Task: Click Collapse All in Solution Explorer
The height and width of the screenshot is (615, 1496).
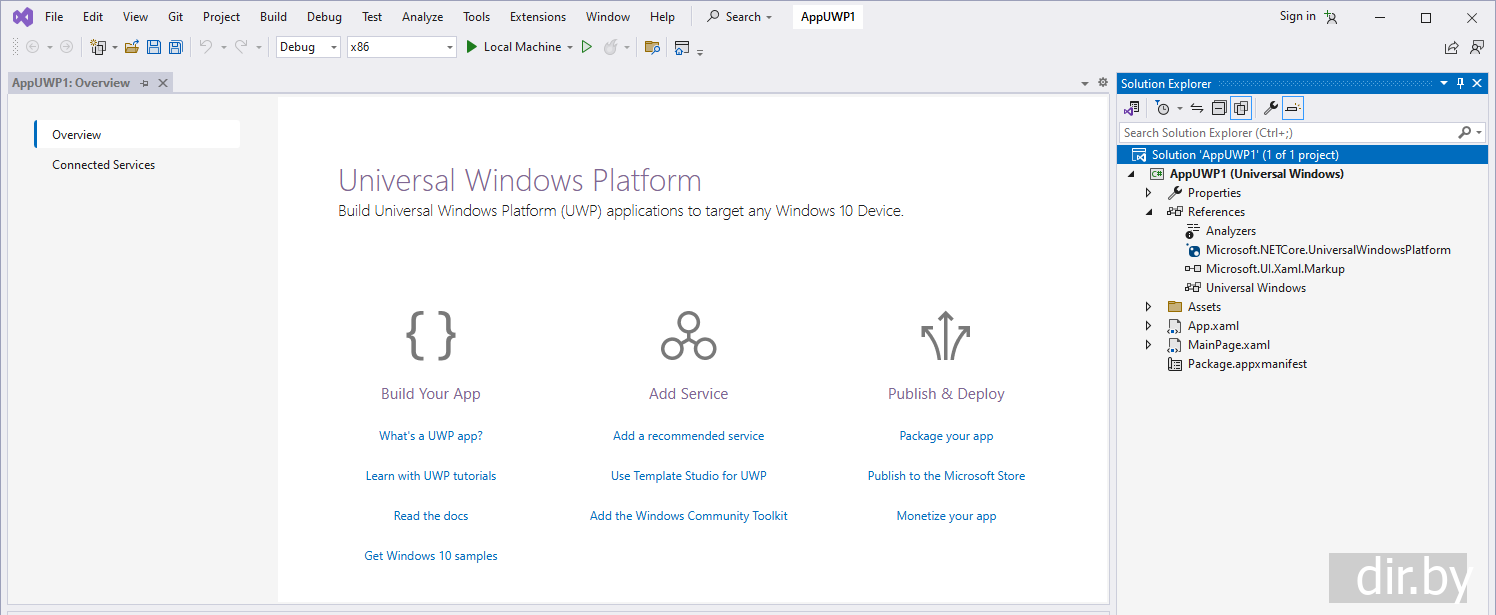Action: (x=1218, y=108)
